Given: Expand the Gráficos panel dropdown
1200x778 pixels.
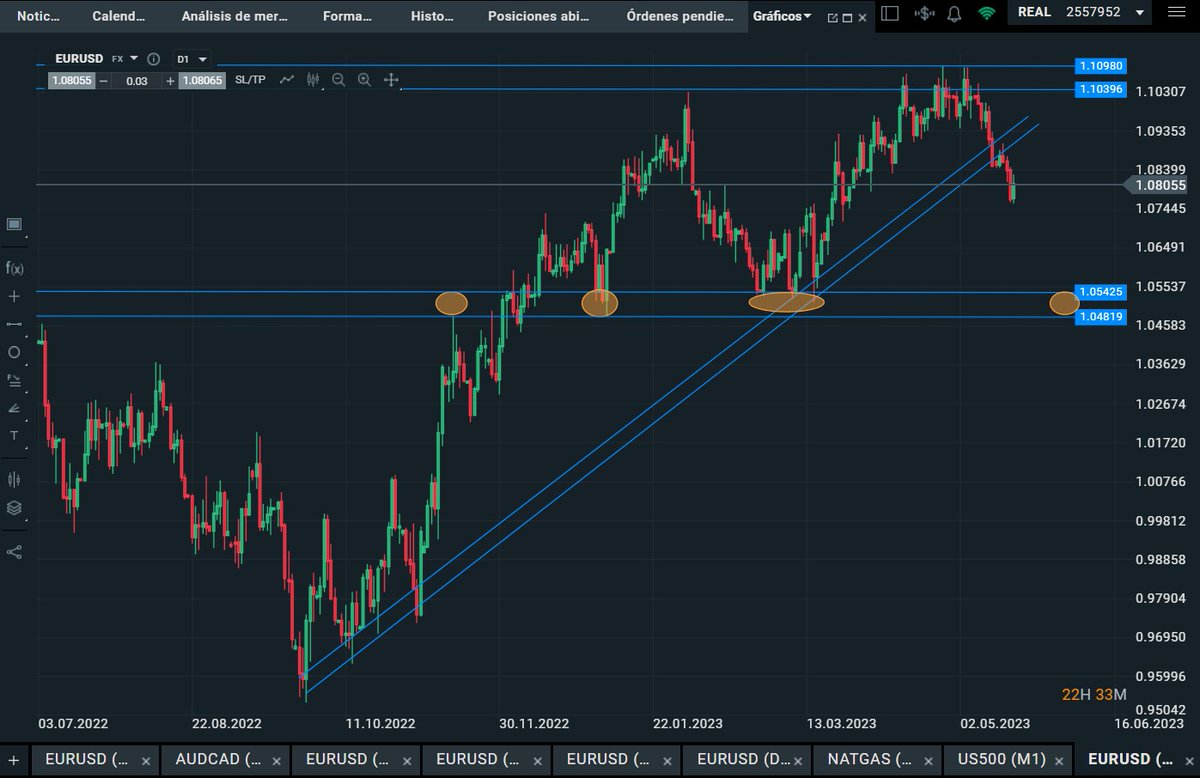Looking at the screenshot, I should [782, 16].
